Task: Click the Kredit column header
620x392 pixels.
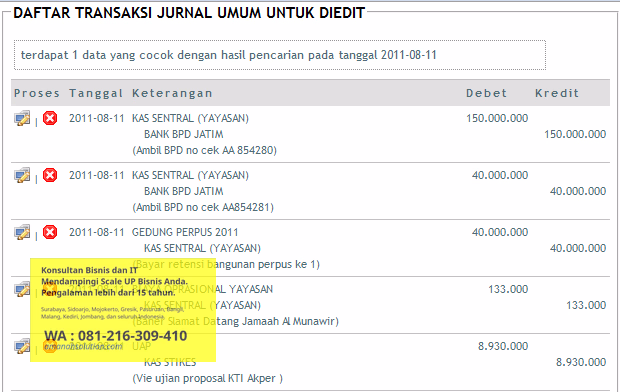Action: (x=557, y=93)
